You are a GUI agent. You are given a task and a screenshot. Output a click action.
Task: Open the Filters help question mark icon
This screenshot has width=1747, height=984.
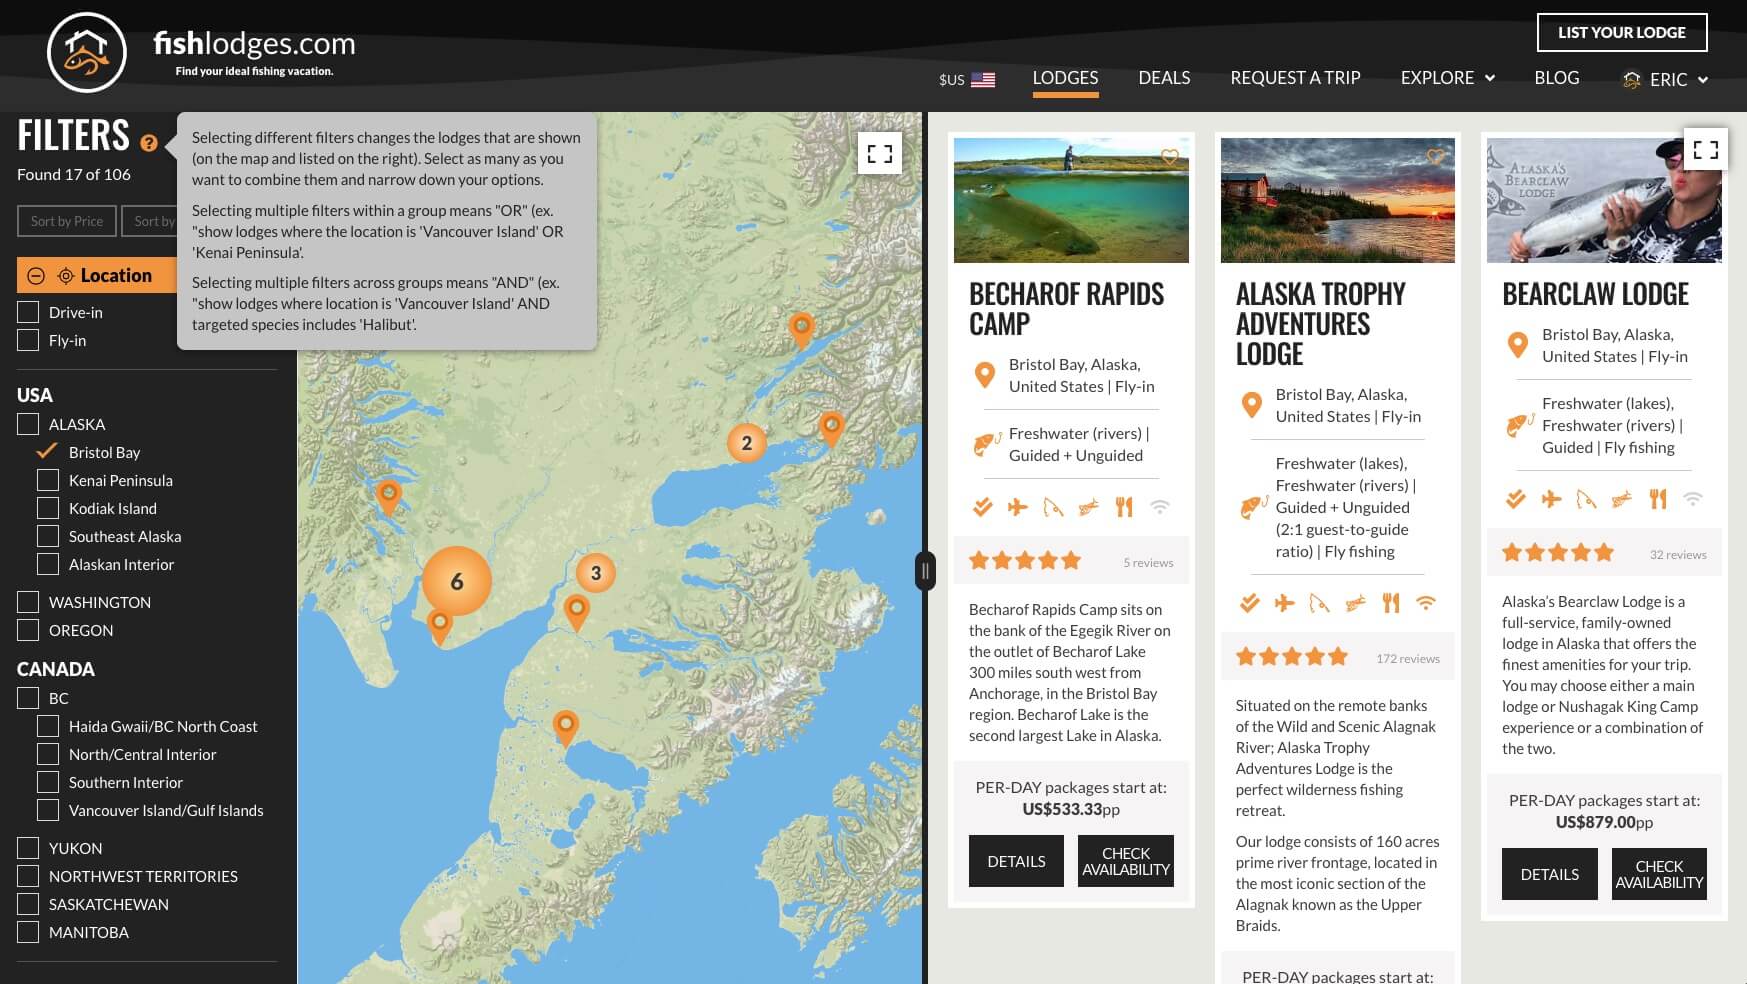(x=149, y=143)
